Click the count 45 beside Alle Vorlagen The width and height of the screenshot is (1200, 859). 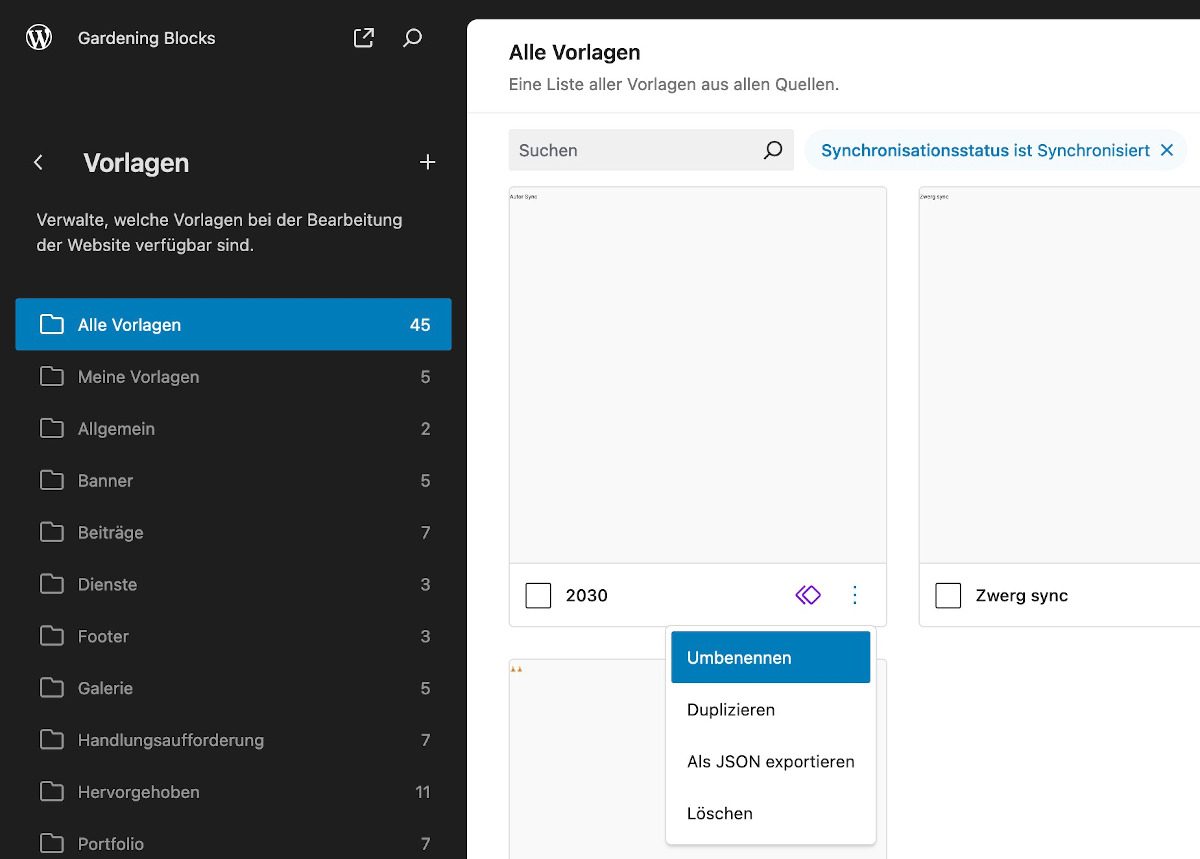coord(420,324)
